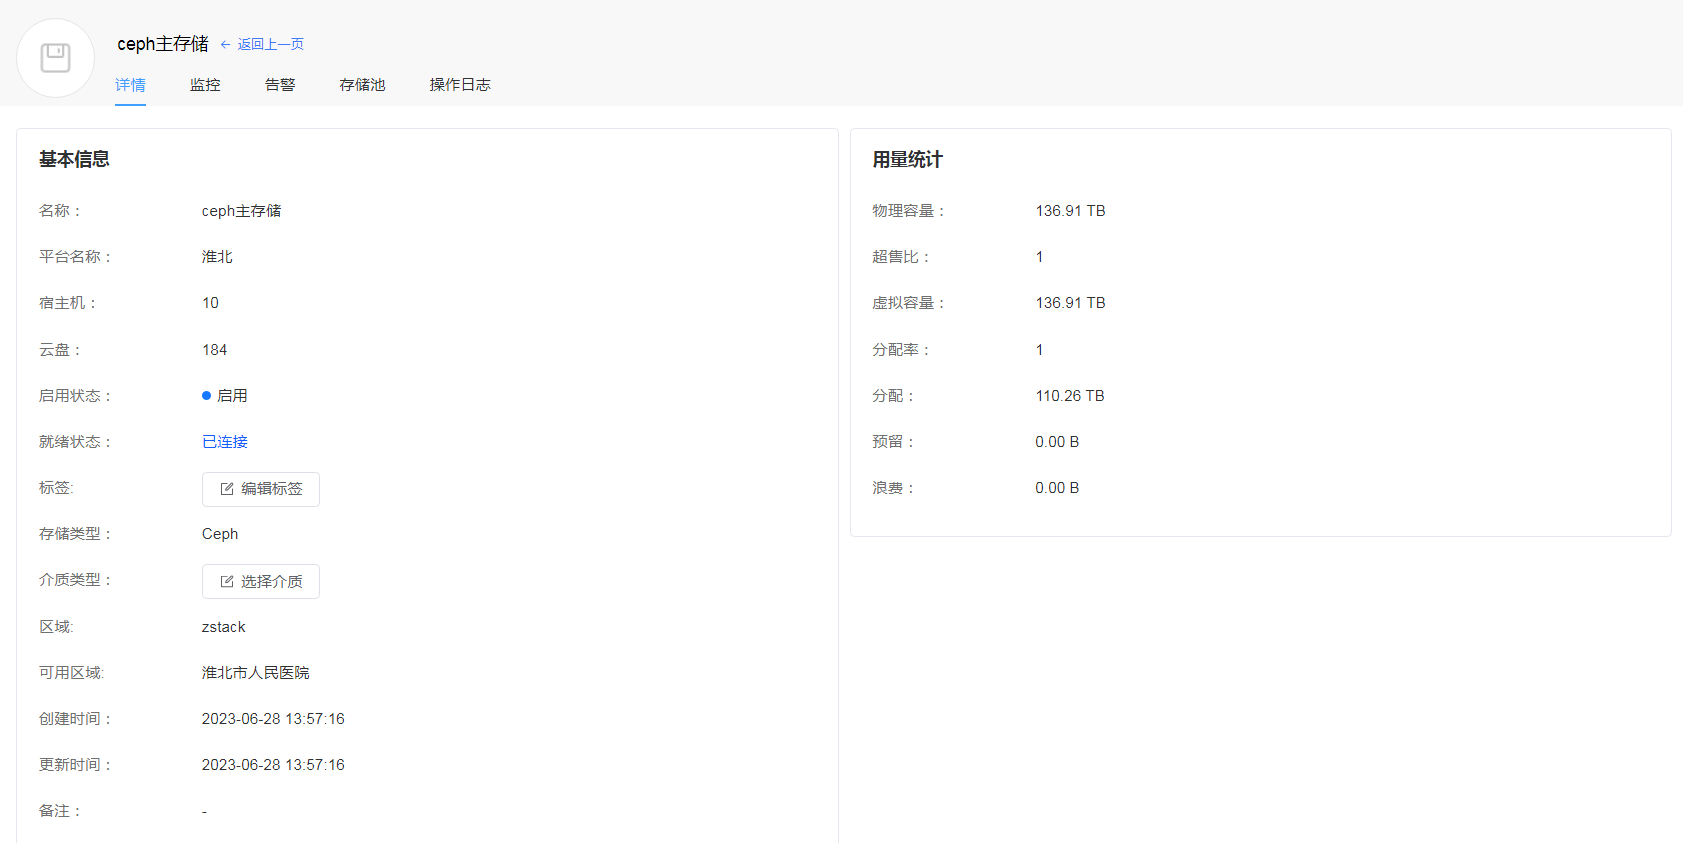Click the 用量统计 section heading
This screenshot has height=843, width=1683.
[x=907, y=159]
